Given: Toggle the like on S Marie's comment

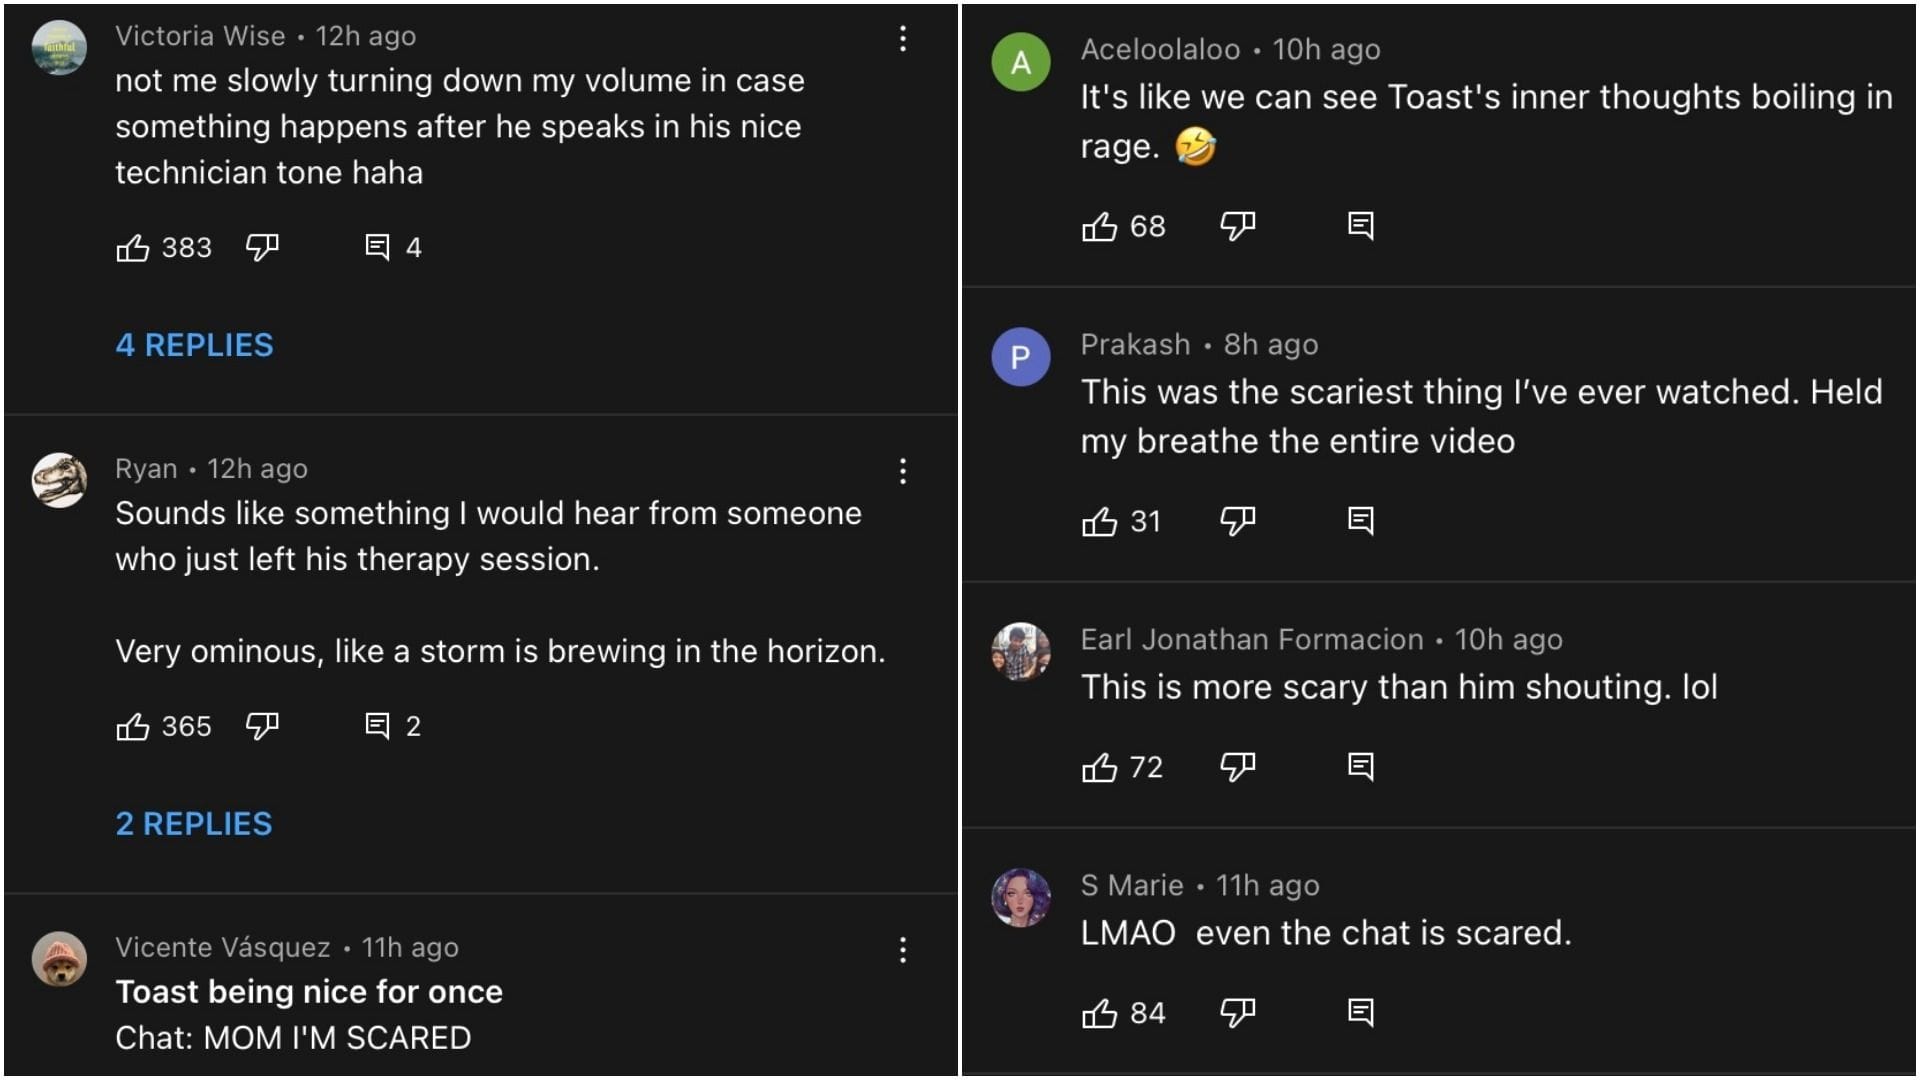Looking at the screenshot, I should point(1099,1012).
